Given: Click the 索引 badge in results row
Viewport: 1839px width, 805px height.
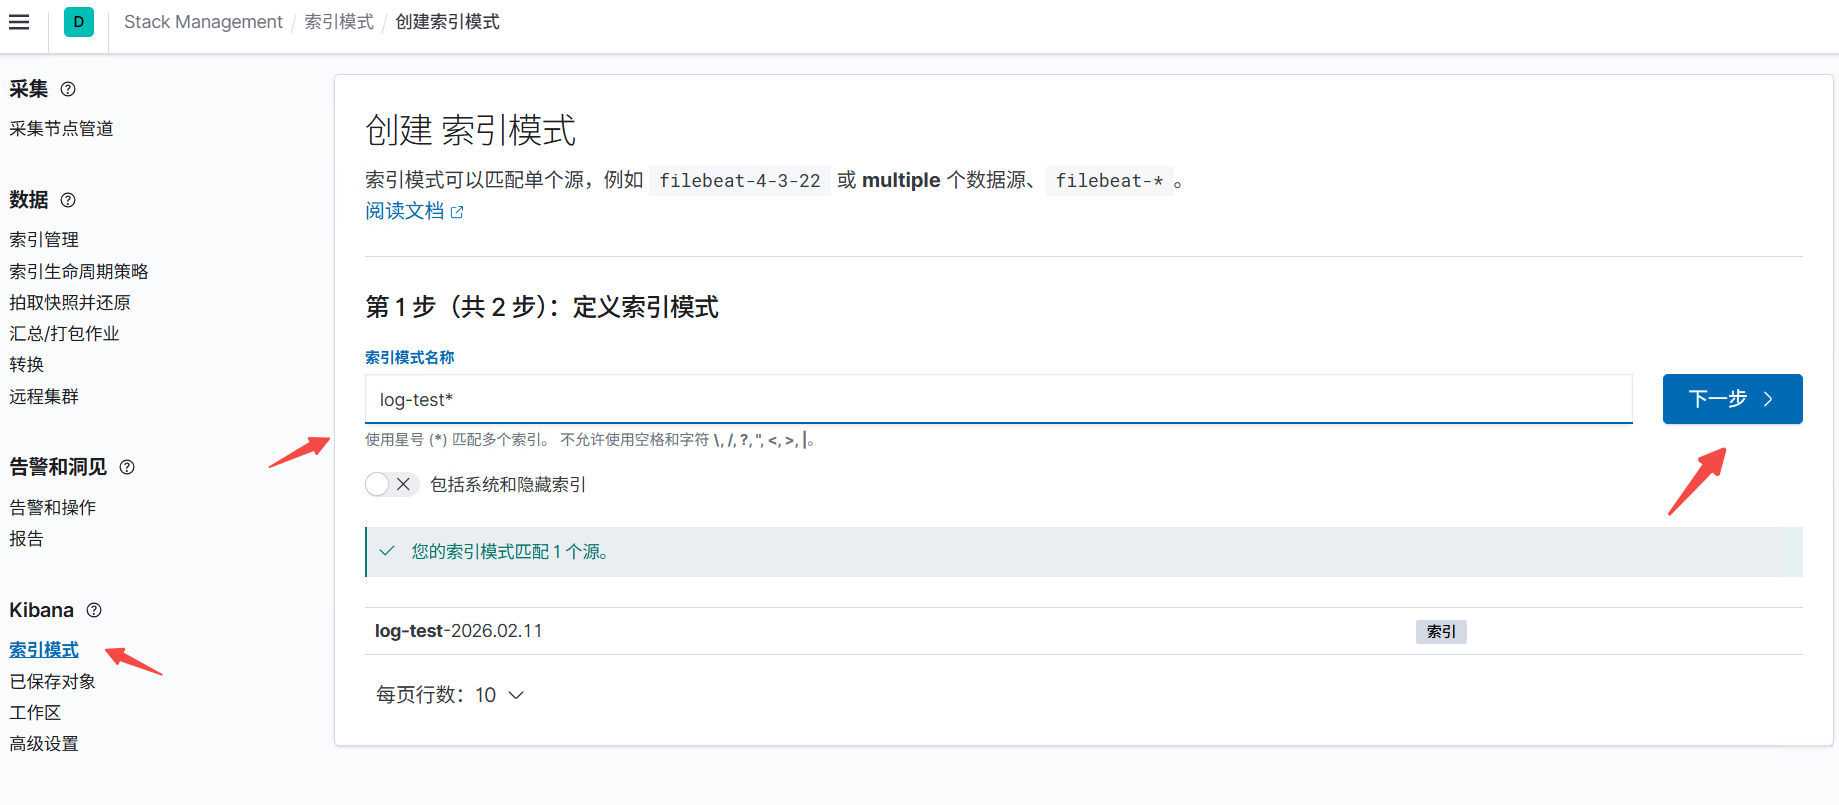Looking at the screenshot, I should tap(1441, 632).
